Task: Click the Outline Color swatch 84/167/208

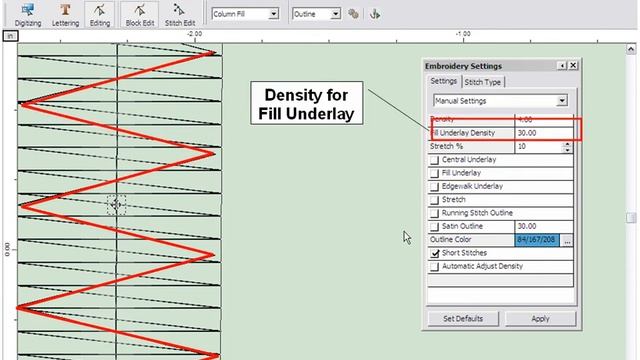Action: [x=538, y=240]
